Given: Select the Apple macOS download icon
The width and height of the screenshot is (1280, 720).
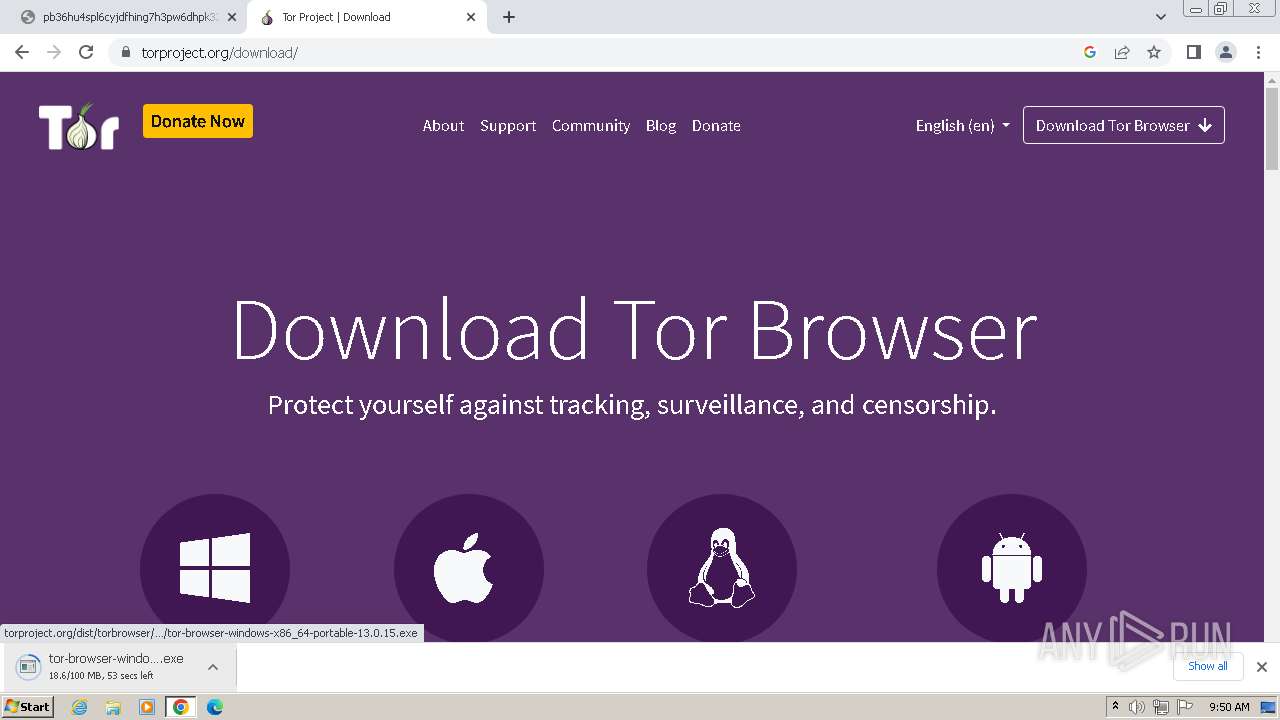Looking at the screenshot, I should click(469, 568).
